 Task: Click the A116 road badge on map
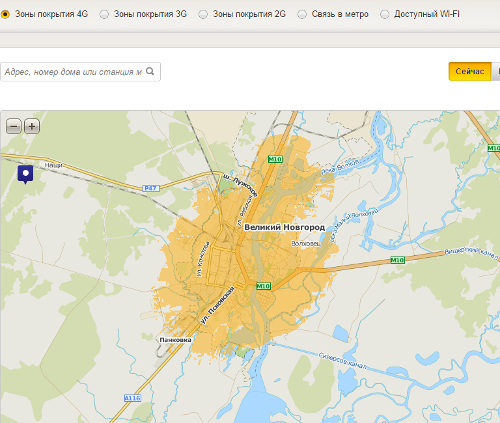coord(132,398)
